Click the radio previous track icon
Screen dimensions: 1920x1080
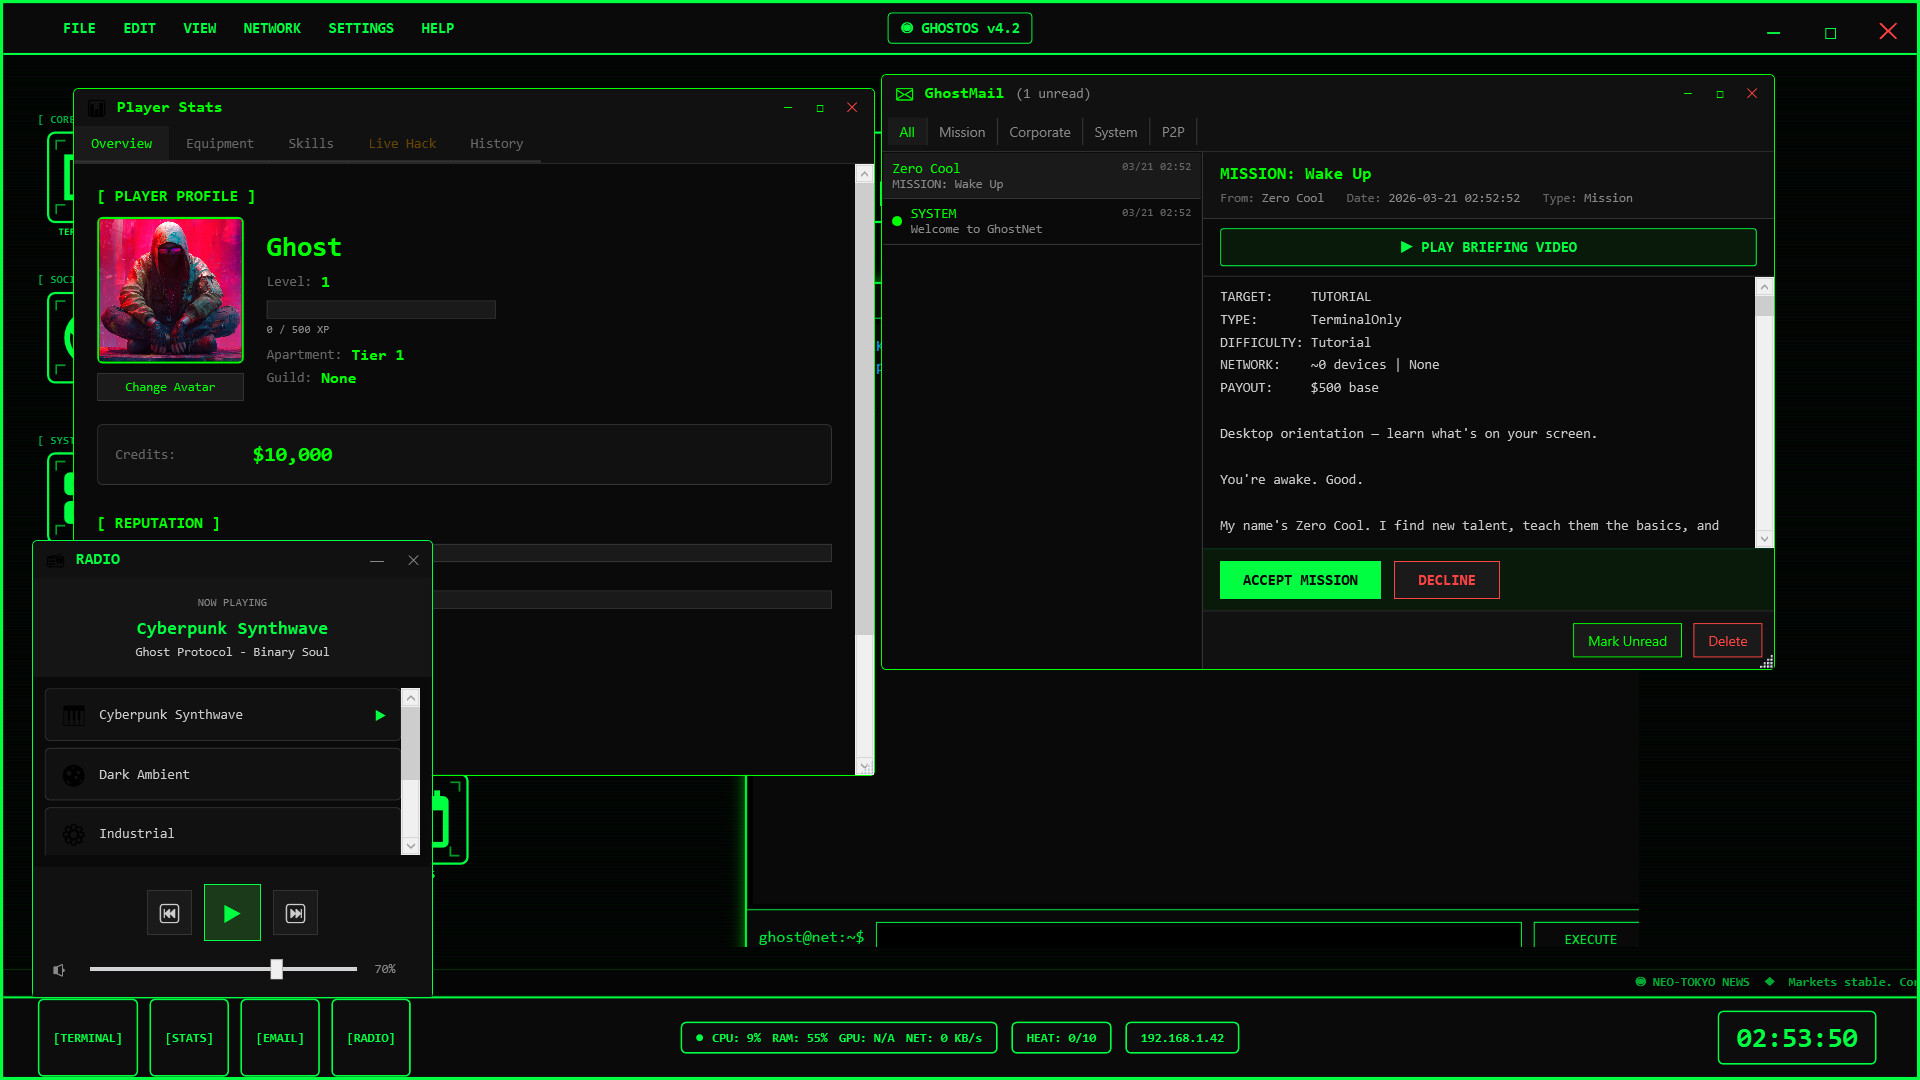pyautogui.click(x=169, y=913)
